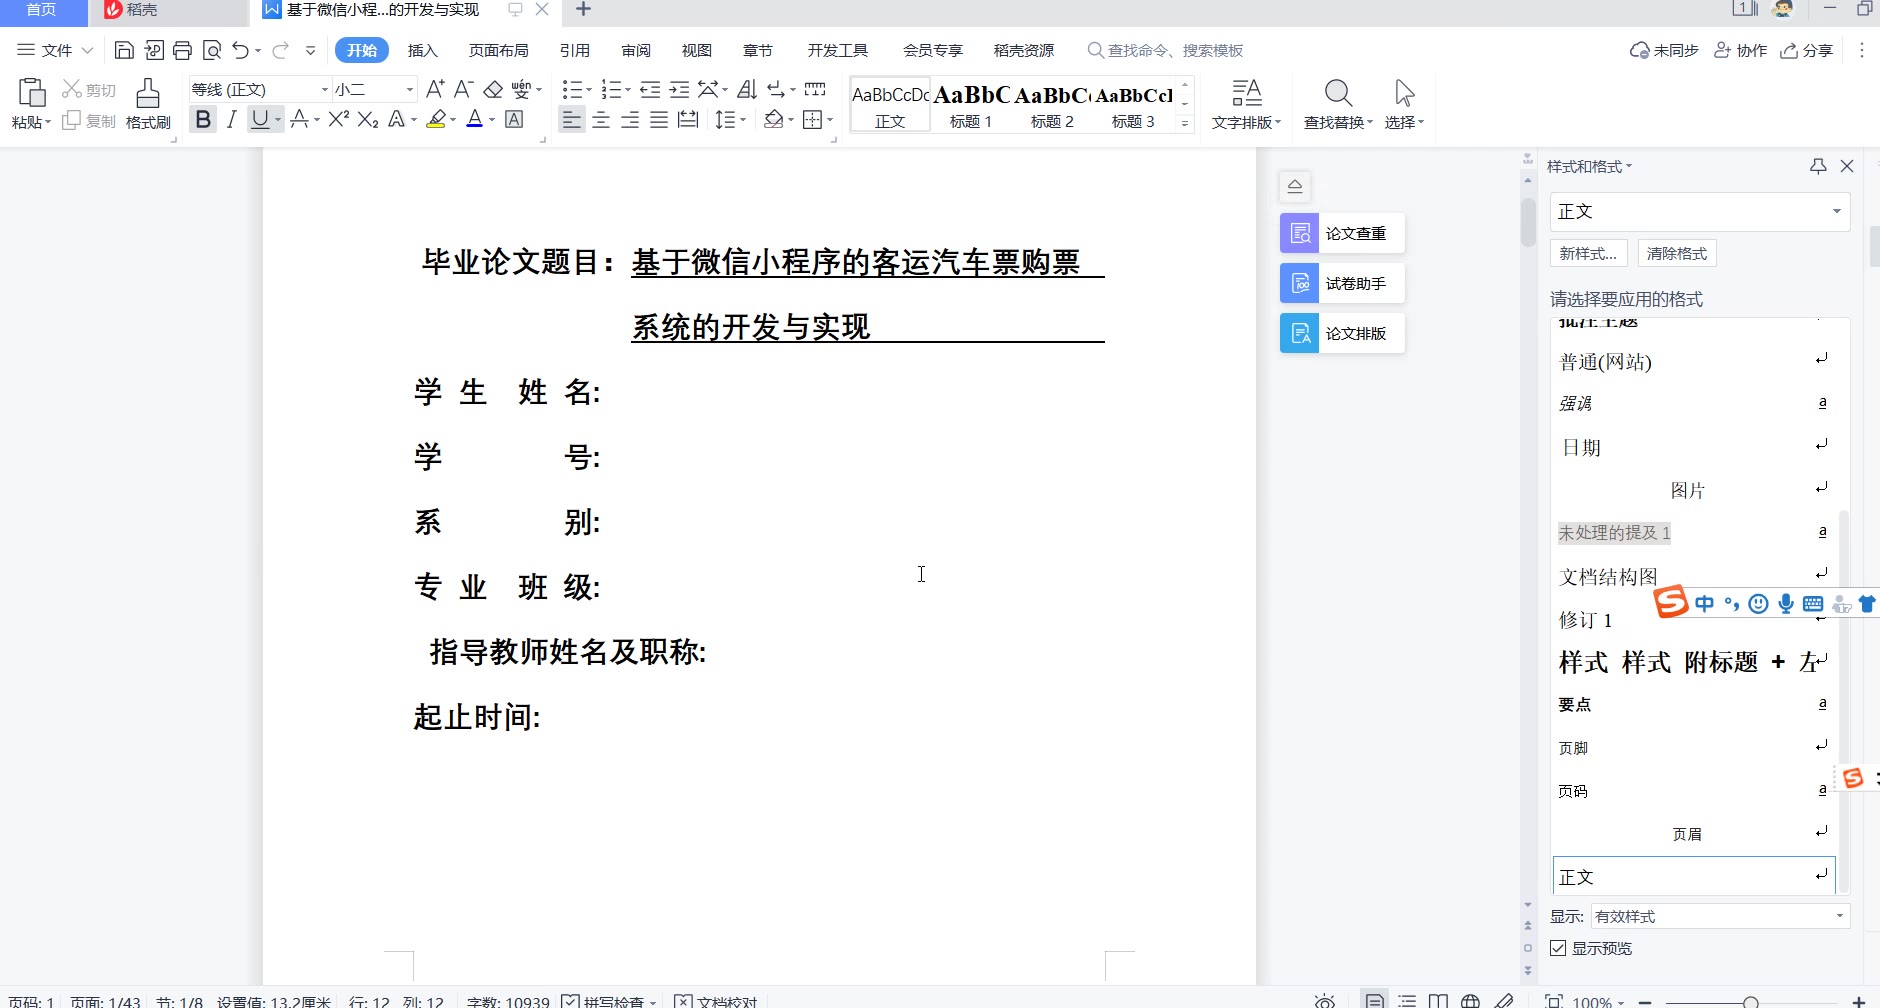Switch to outline view in status bar
This screenshot has width=1880, height=1008.
[1407, 1001]
